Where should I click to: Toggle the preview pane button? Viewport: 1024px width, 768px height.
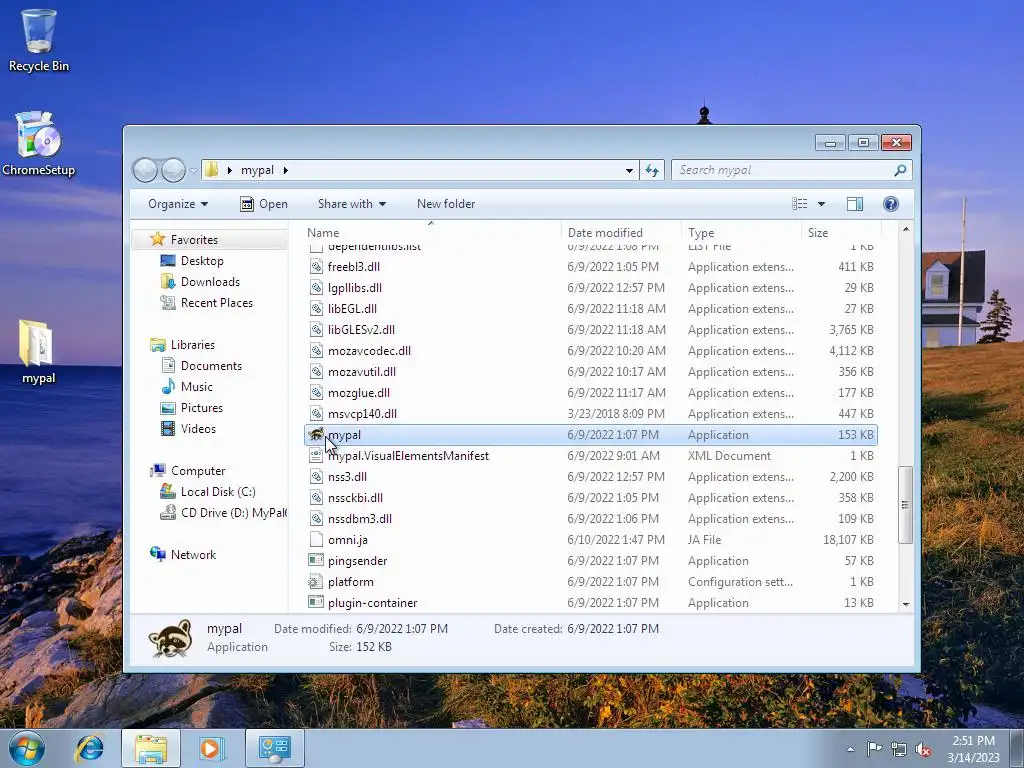click(855, 204)
